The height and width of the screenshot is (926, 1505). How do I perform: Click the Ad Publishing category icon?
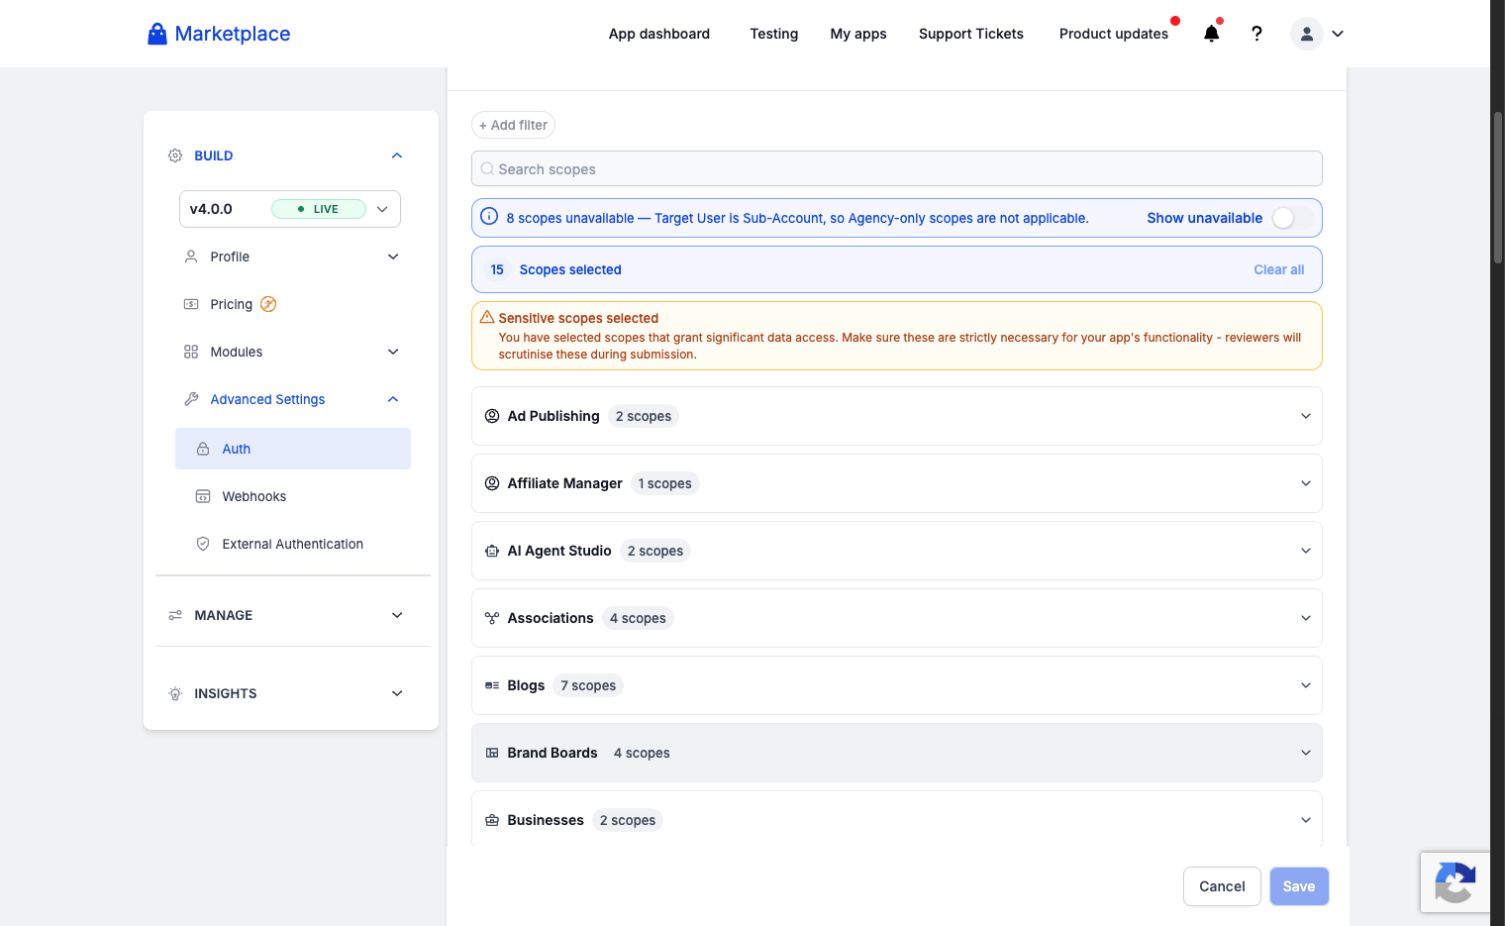(x=492, y=416)
